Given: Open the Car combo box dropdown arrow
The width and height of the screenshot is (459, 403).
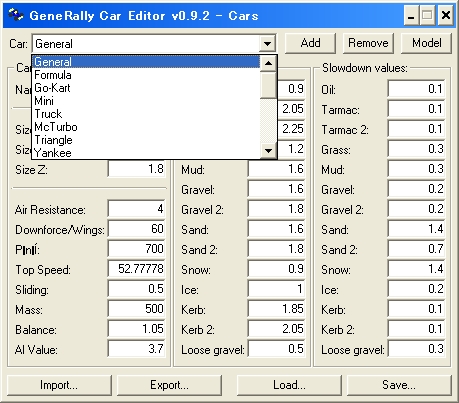Looking at the screenshot, I should pos(267,44).
